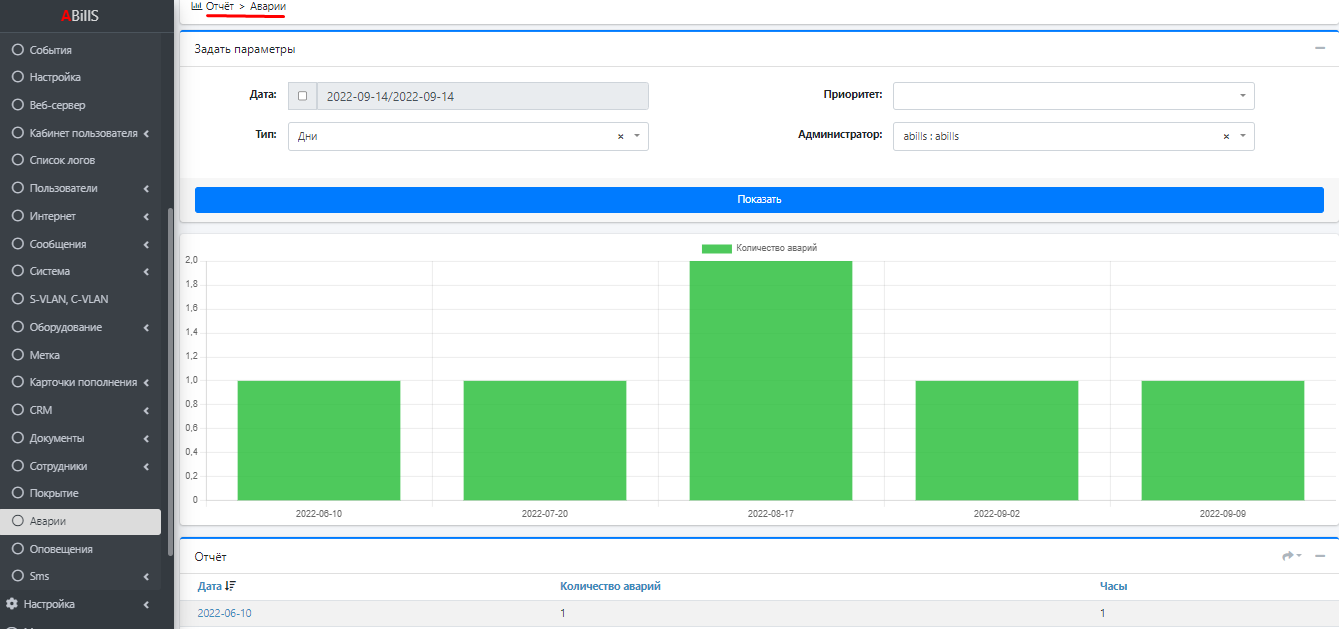
Task: Open export arrow in Отчёт panel
Action: point(1290,556)
